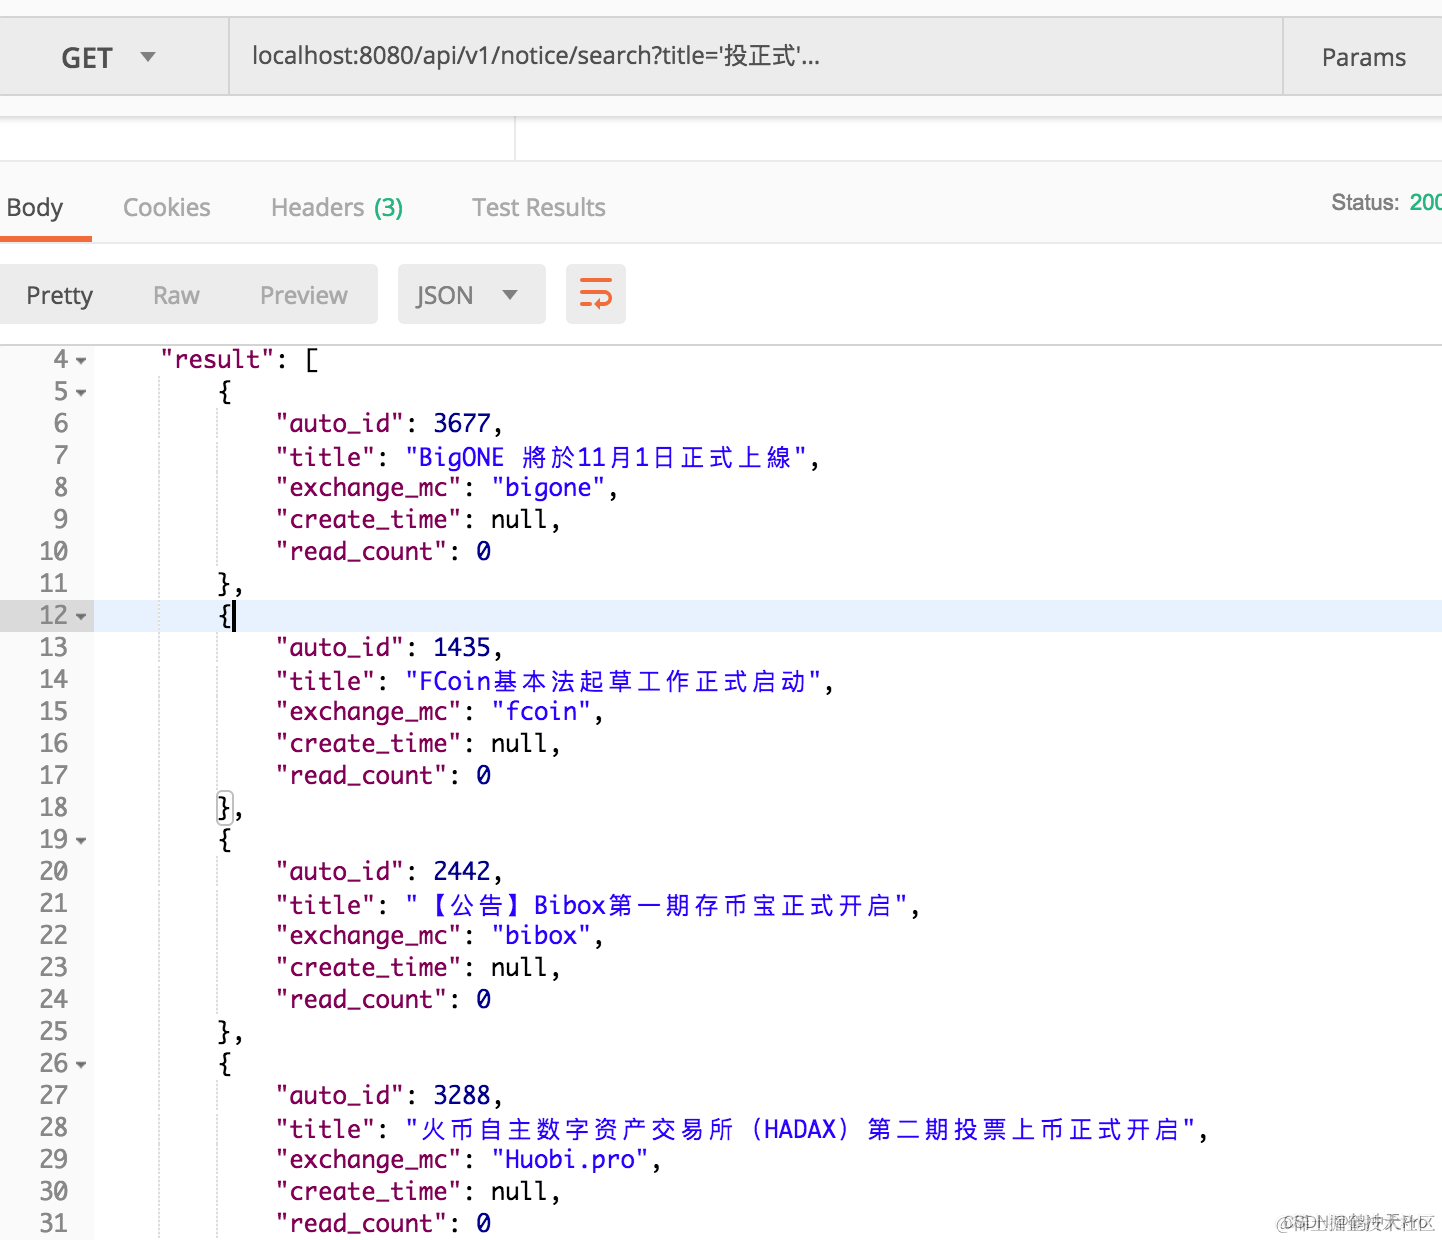This screenshot has height=1240, width=1442.
Task: Click read_count 0 on line 17
Action: coord(483,776)
